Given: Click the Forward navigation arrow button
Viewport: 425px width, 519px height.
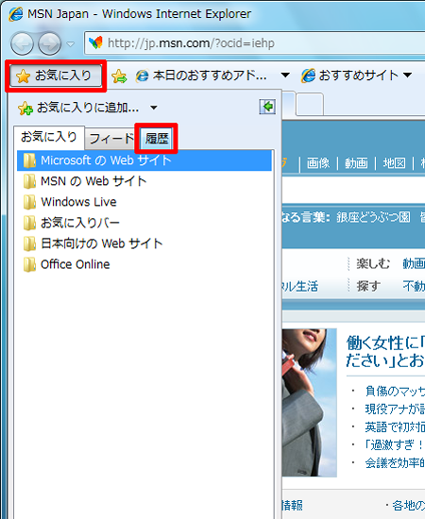Looking at the screenshot, I should click(x=50, y=44).
